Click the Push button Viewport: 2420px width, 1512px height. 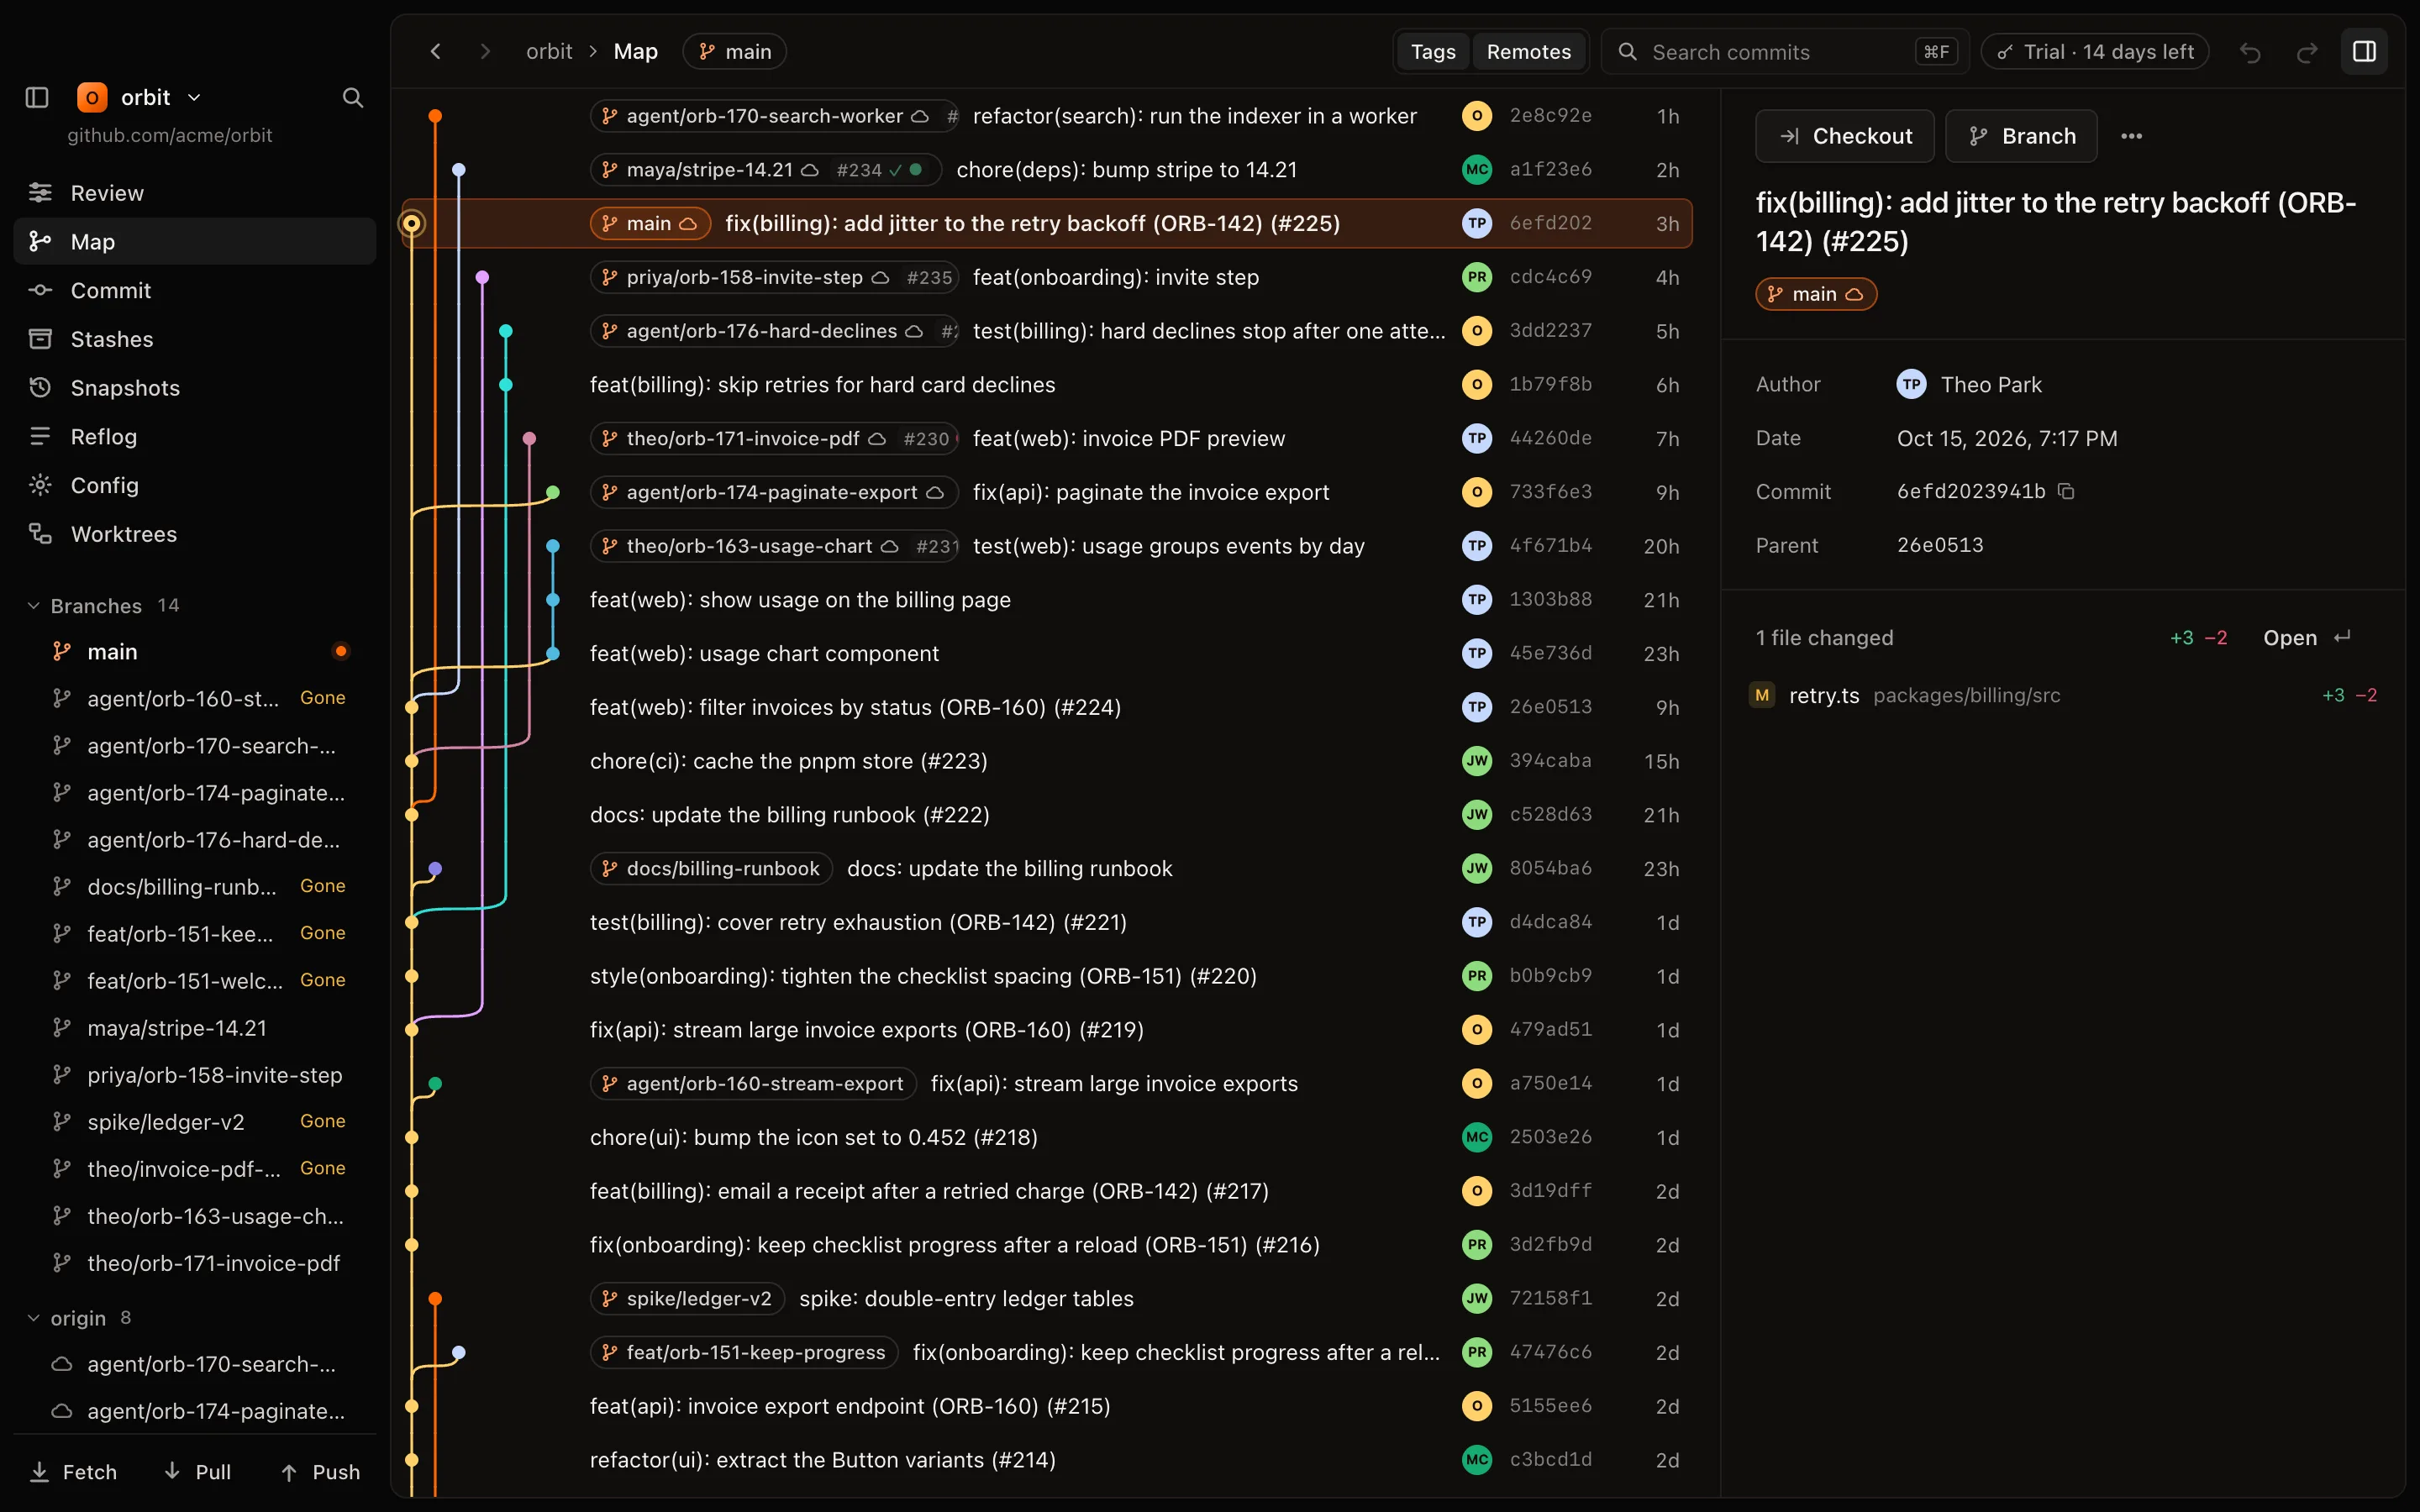[320, 1472]
